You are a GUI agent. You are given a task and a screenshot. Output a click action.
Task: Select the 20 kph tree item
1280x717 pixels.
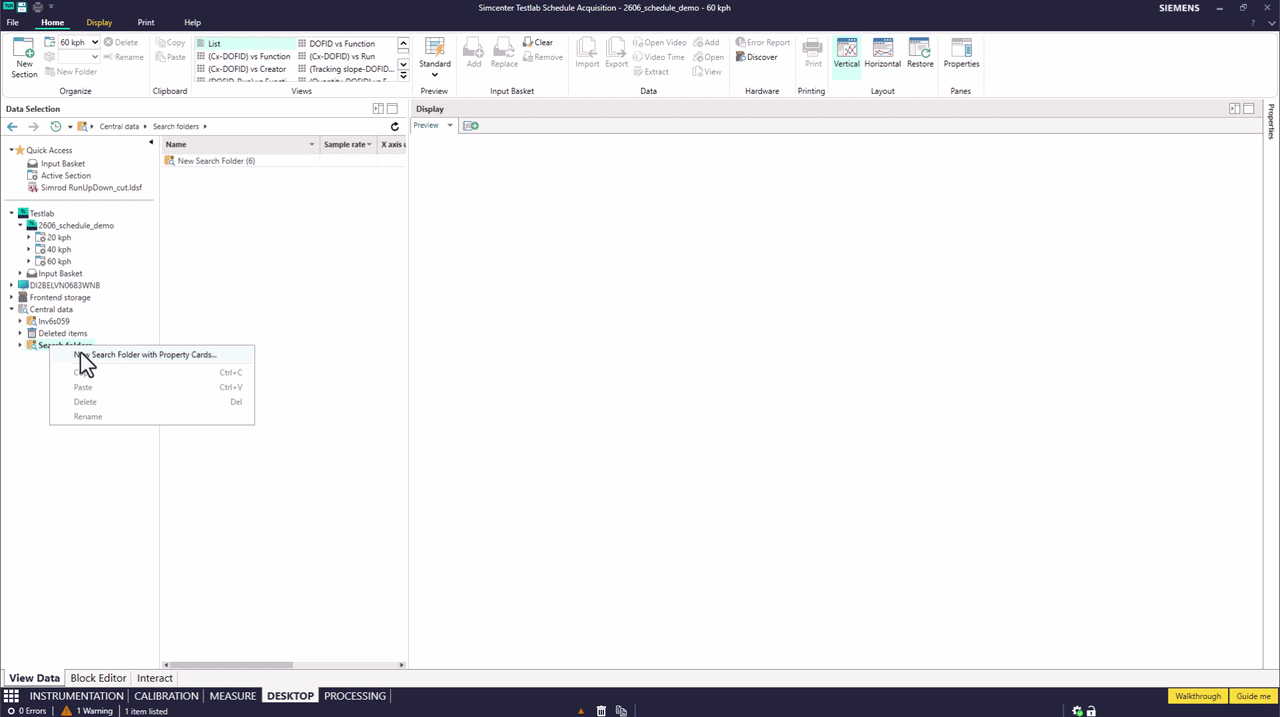click(x=59, y=238)
